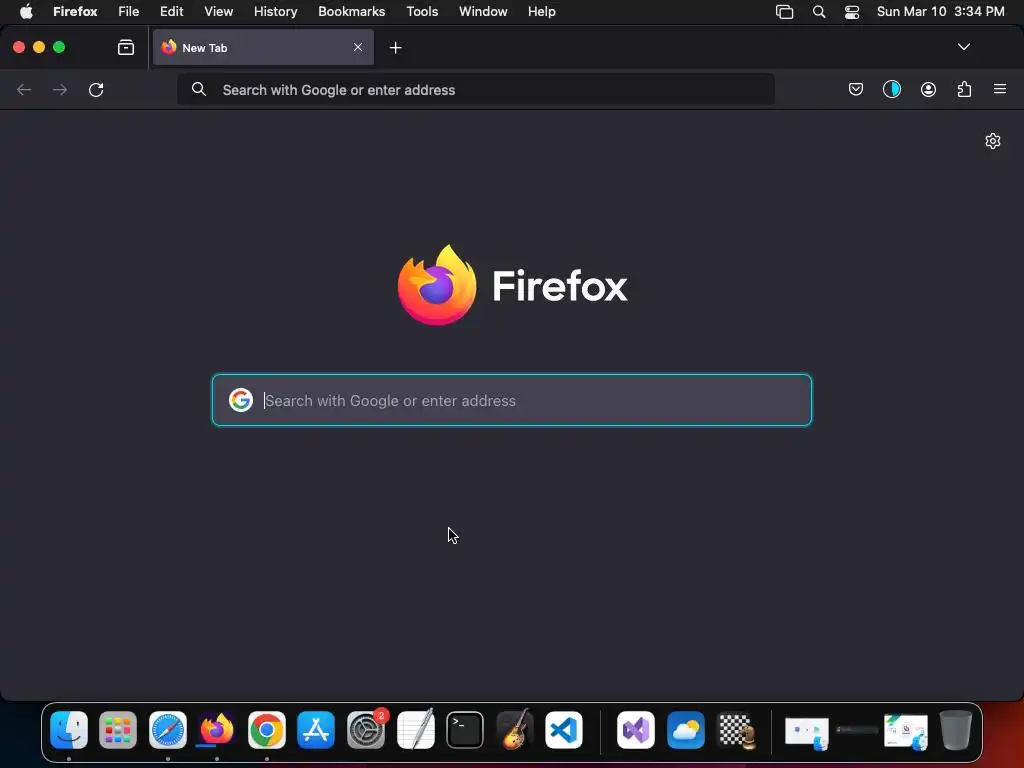Launch Chess from the Dock
Screen dimensions: 1024x768
coord(736,729)
